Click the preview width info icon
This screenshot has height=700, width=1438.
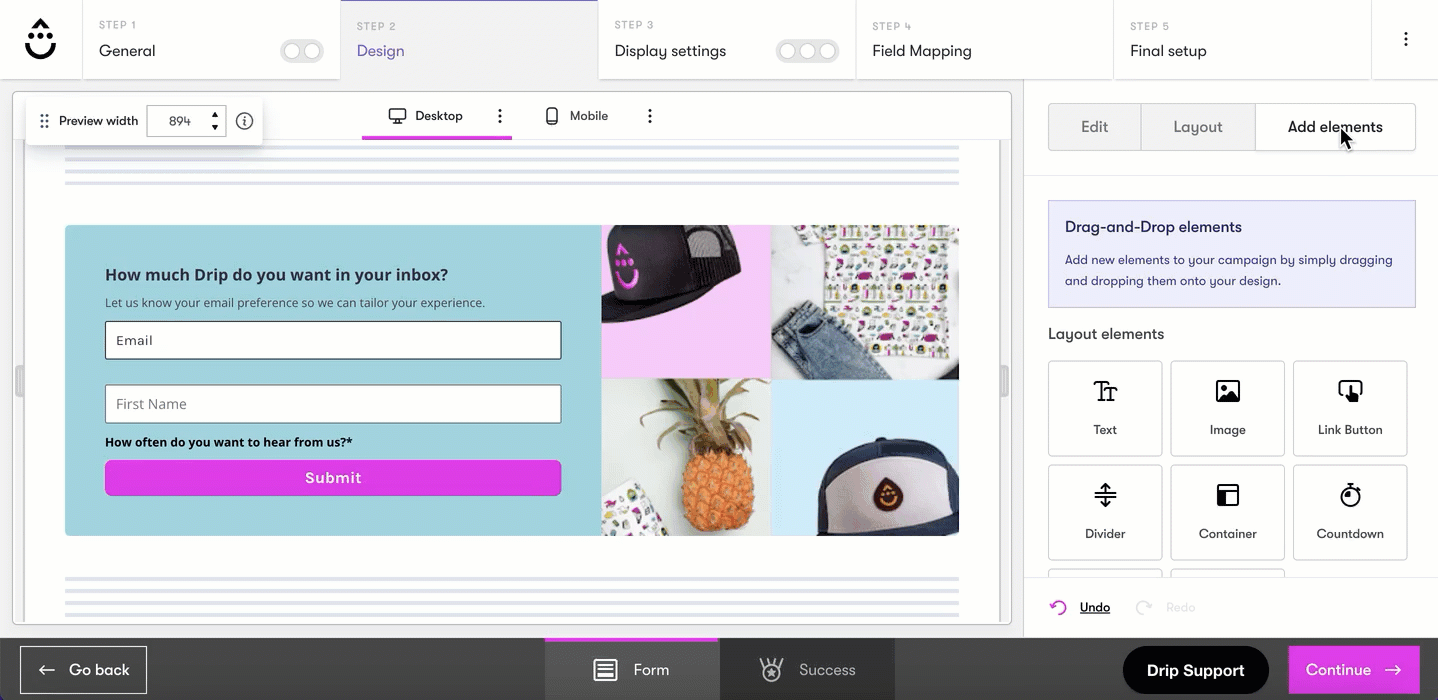244,121
